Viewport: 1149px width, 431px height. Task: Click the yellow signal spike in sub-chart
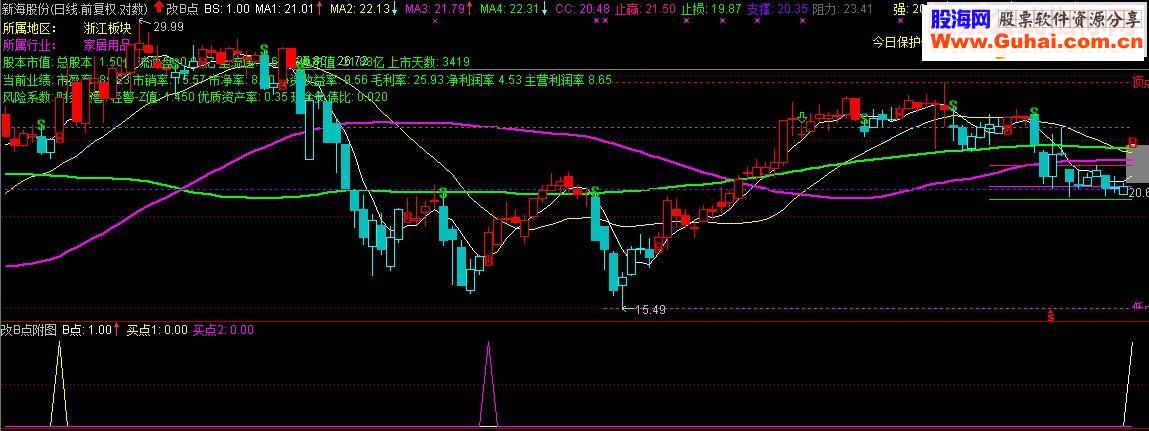pos(60,383)
